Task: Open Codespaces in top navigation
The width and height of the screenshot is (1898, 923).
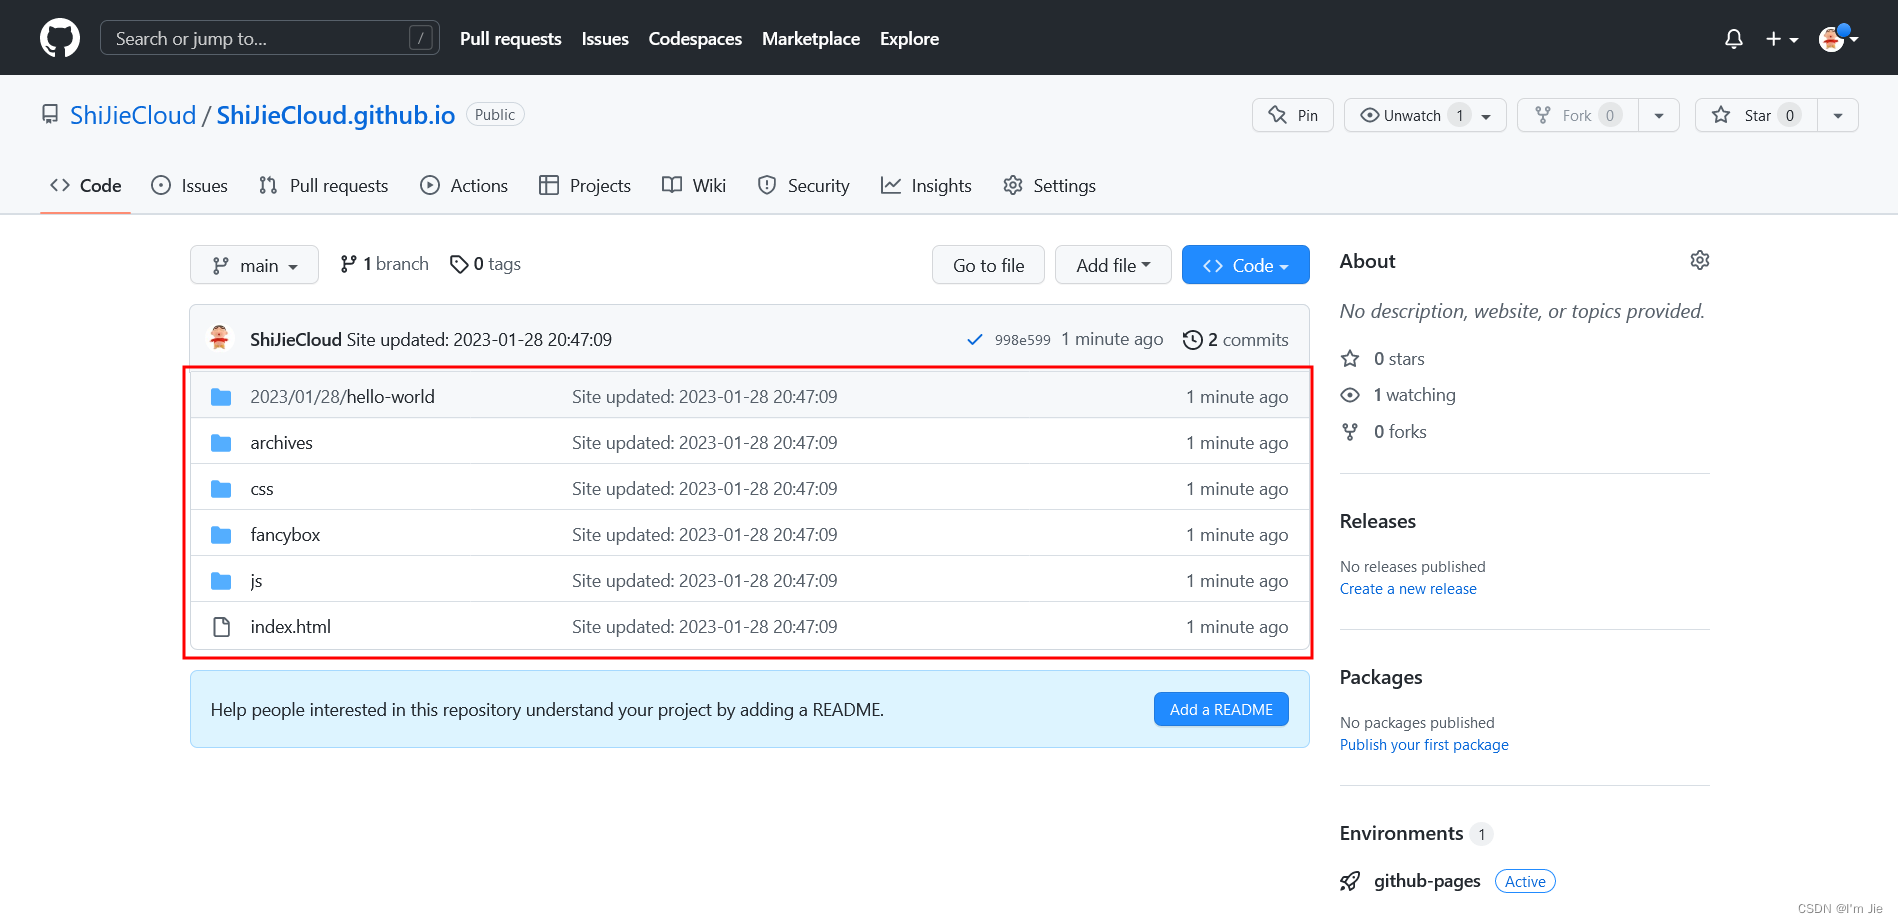Action: pyautogui.click(x=695, y=39)
